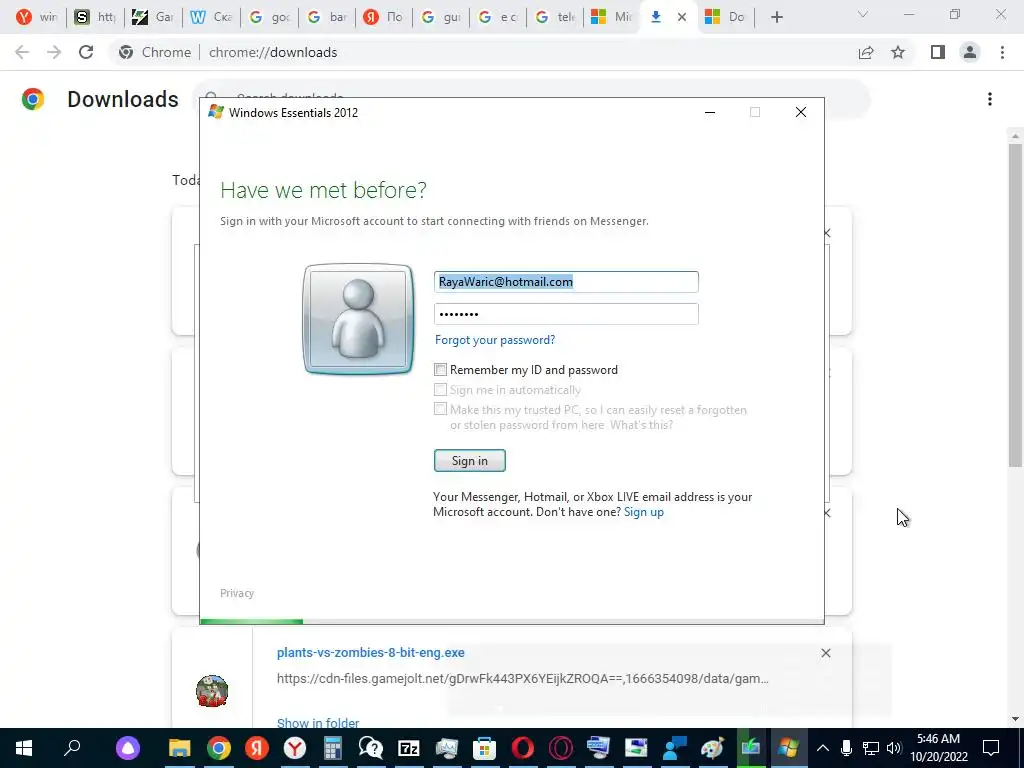Switch to the 'Mic' Microsoft tab
1024x768 pixels.
(611, 17)
